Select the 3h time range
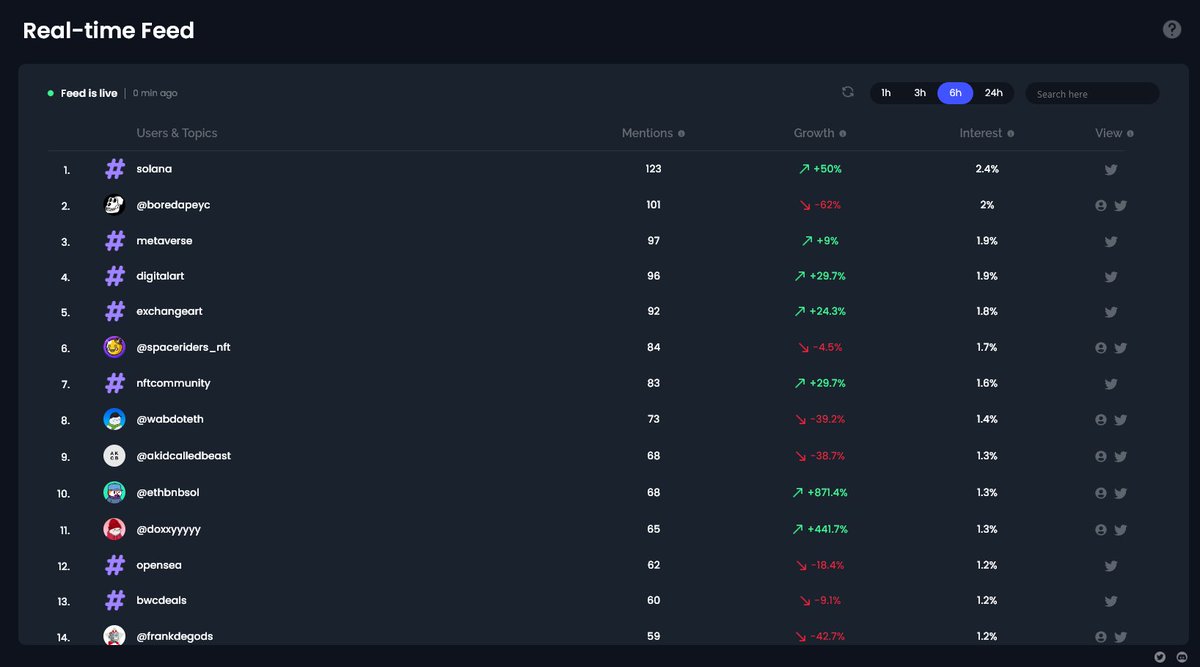This screenshot has height=667, width=1200. click(x=920, y=93)
